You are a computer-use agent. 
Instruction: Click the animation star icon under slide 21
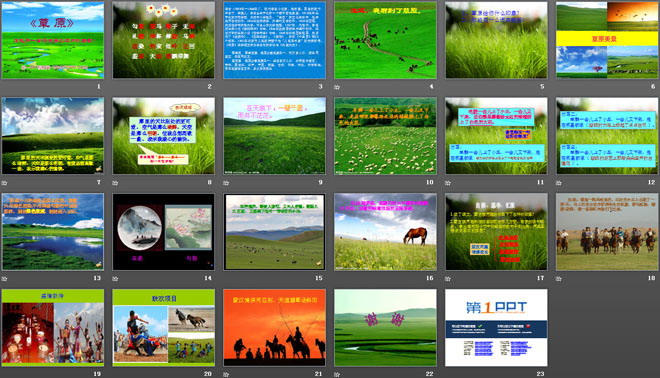pos(226,374)
